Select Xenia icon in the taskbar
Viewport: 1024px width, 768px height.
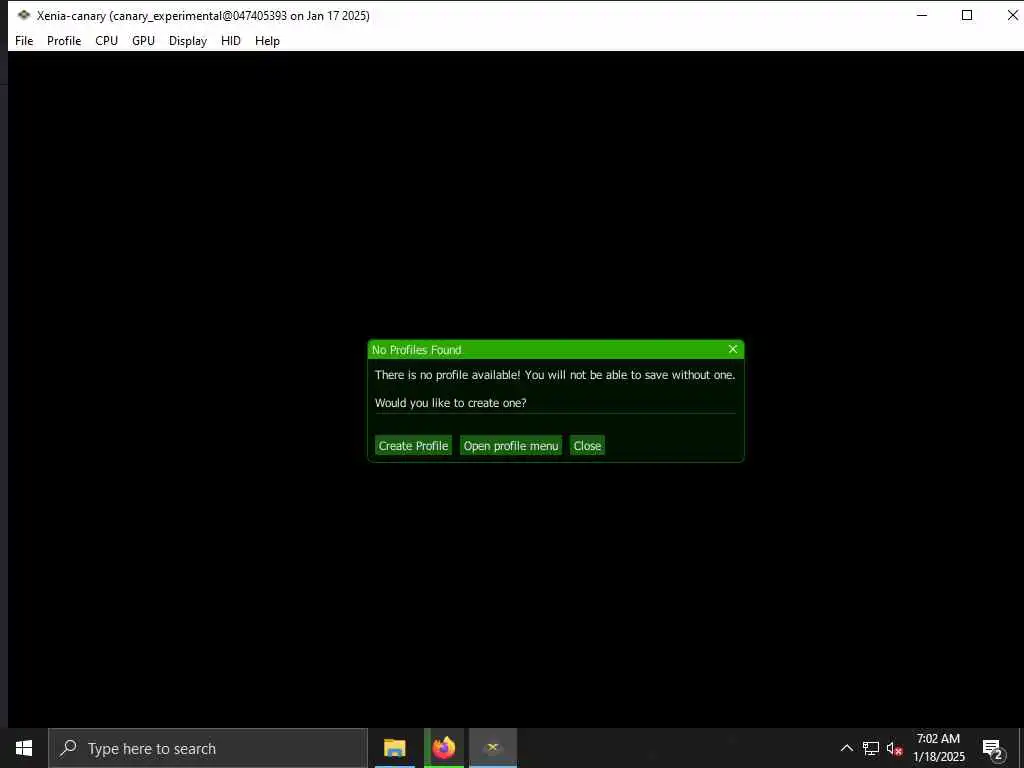point(493,748)
